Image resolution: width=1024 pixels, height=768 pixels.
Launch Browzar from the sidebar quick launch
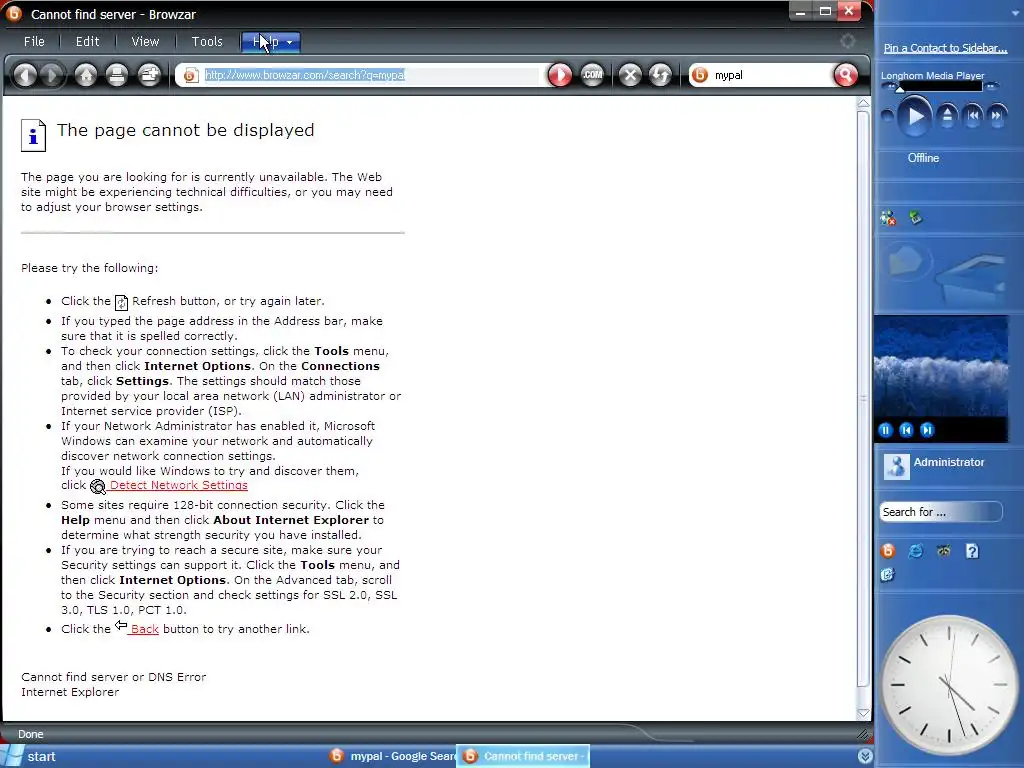[888, 551]
